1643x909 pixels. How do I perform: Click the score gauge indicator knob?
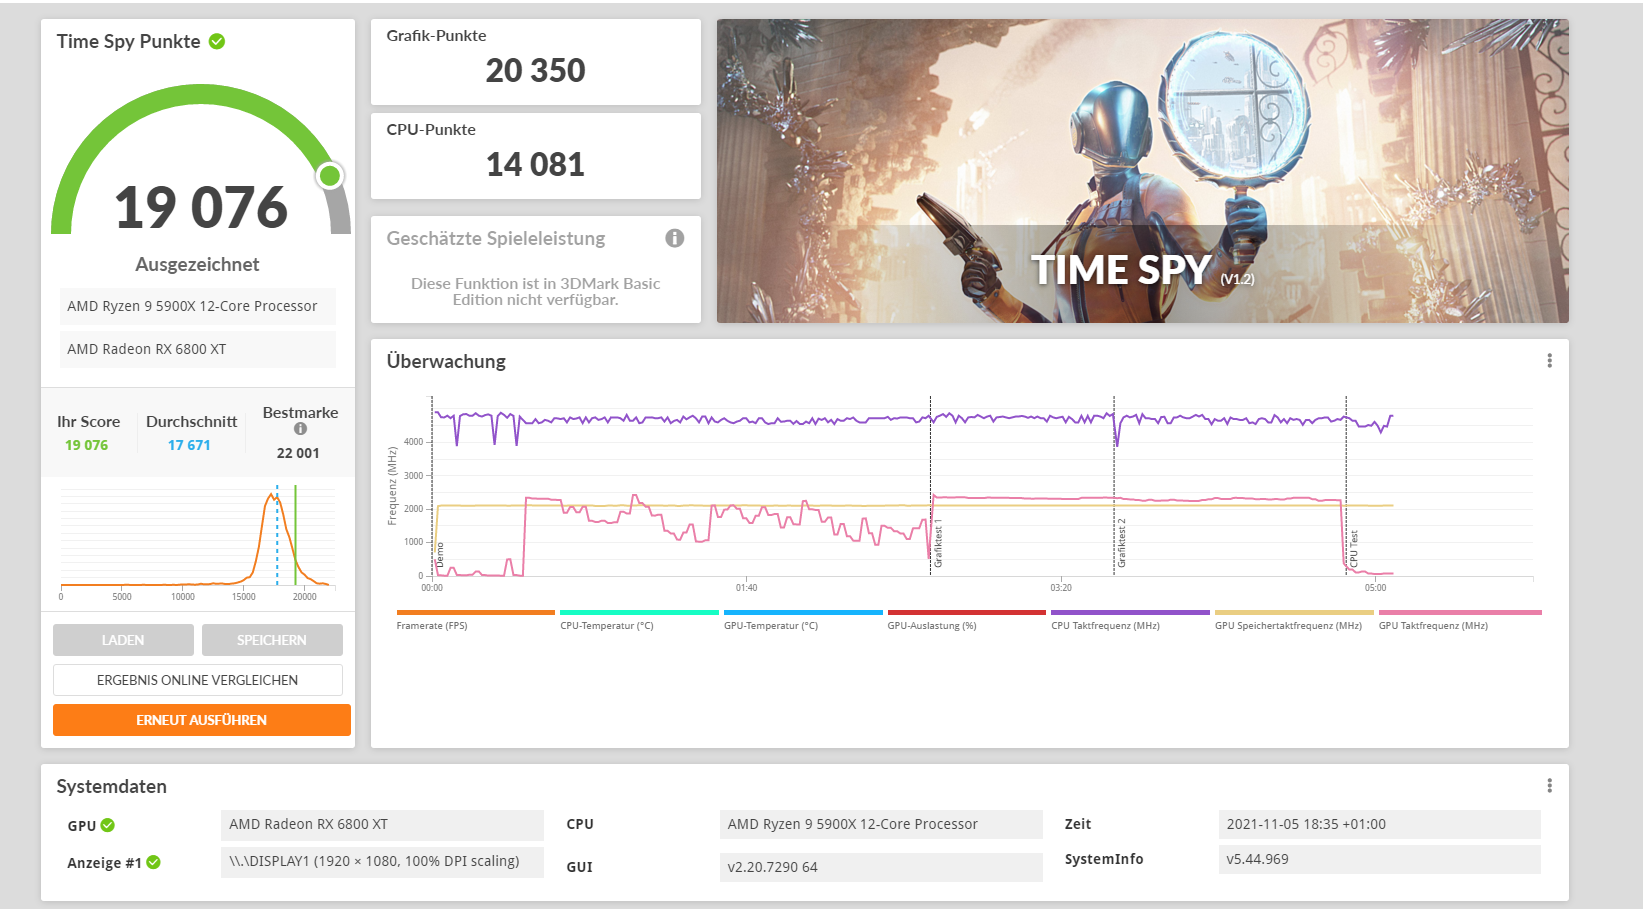pos(329,176)
